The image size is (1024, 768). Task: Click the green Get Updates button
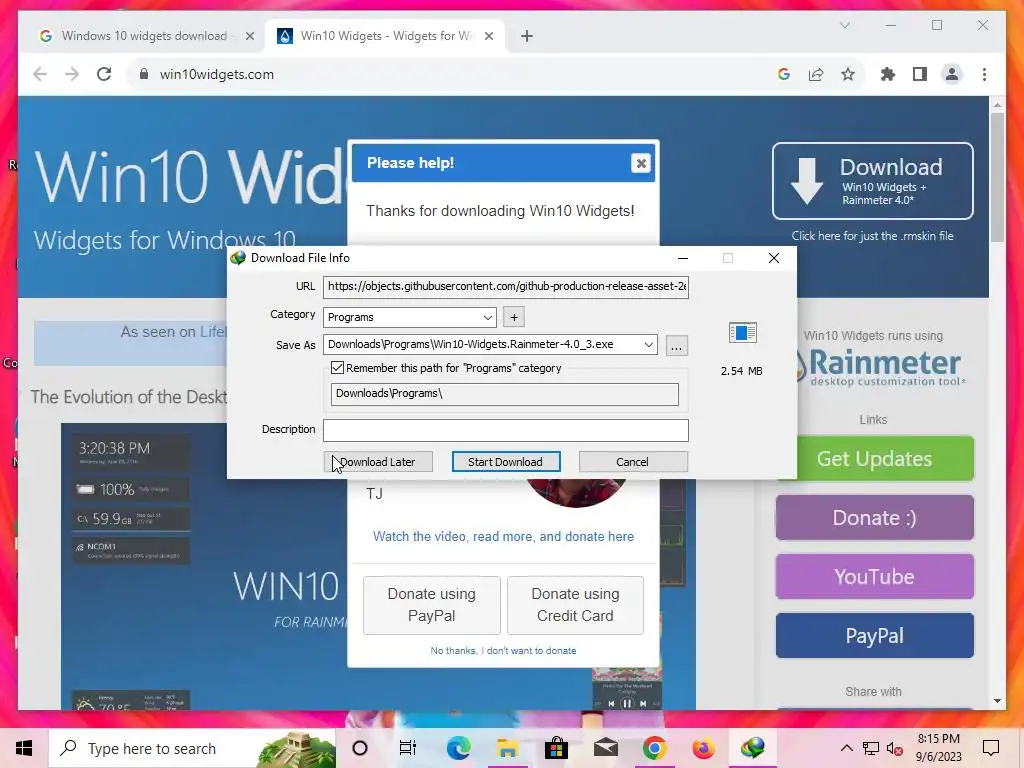pyautogui.click(x=874, y=459)
